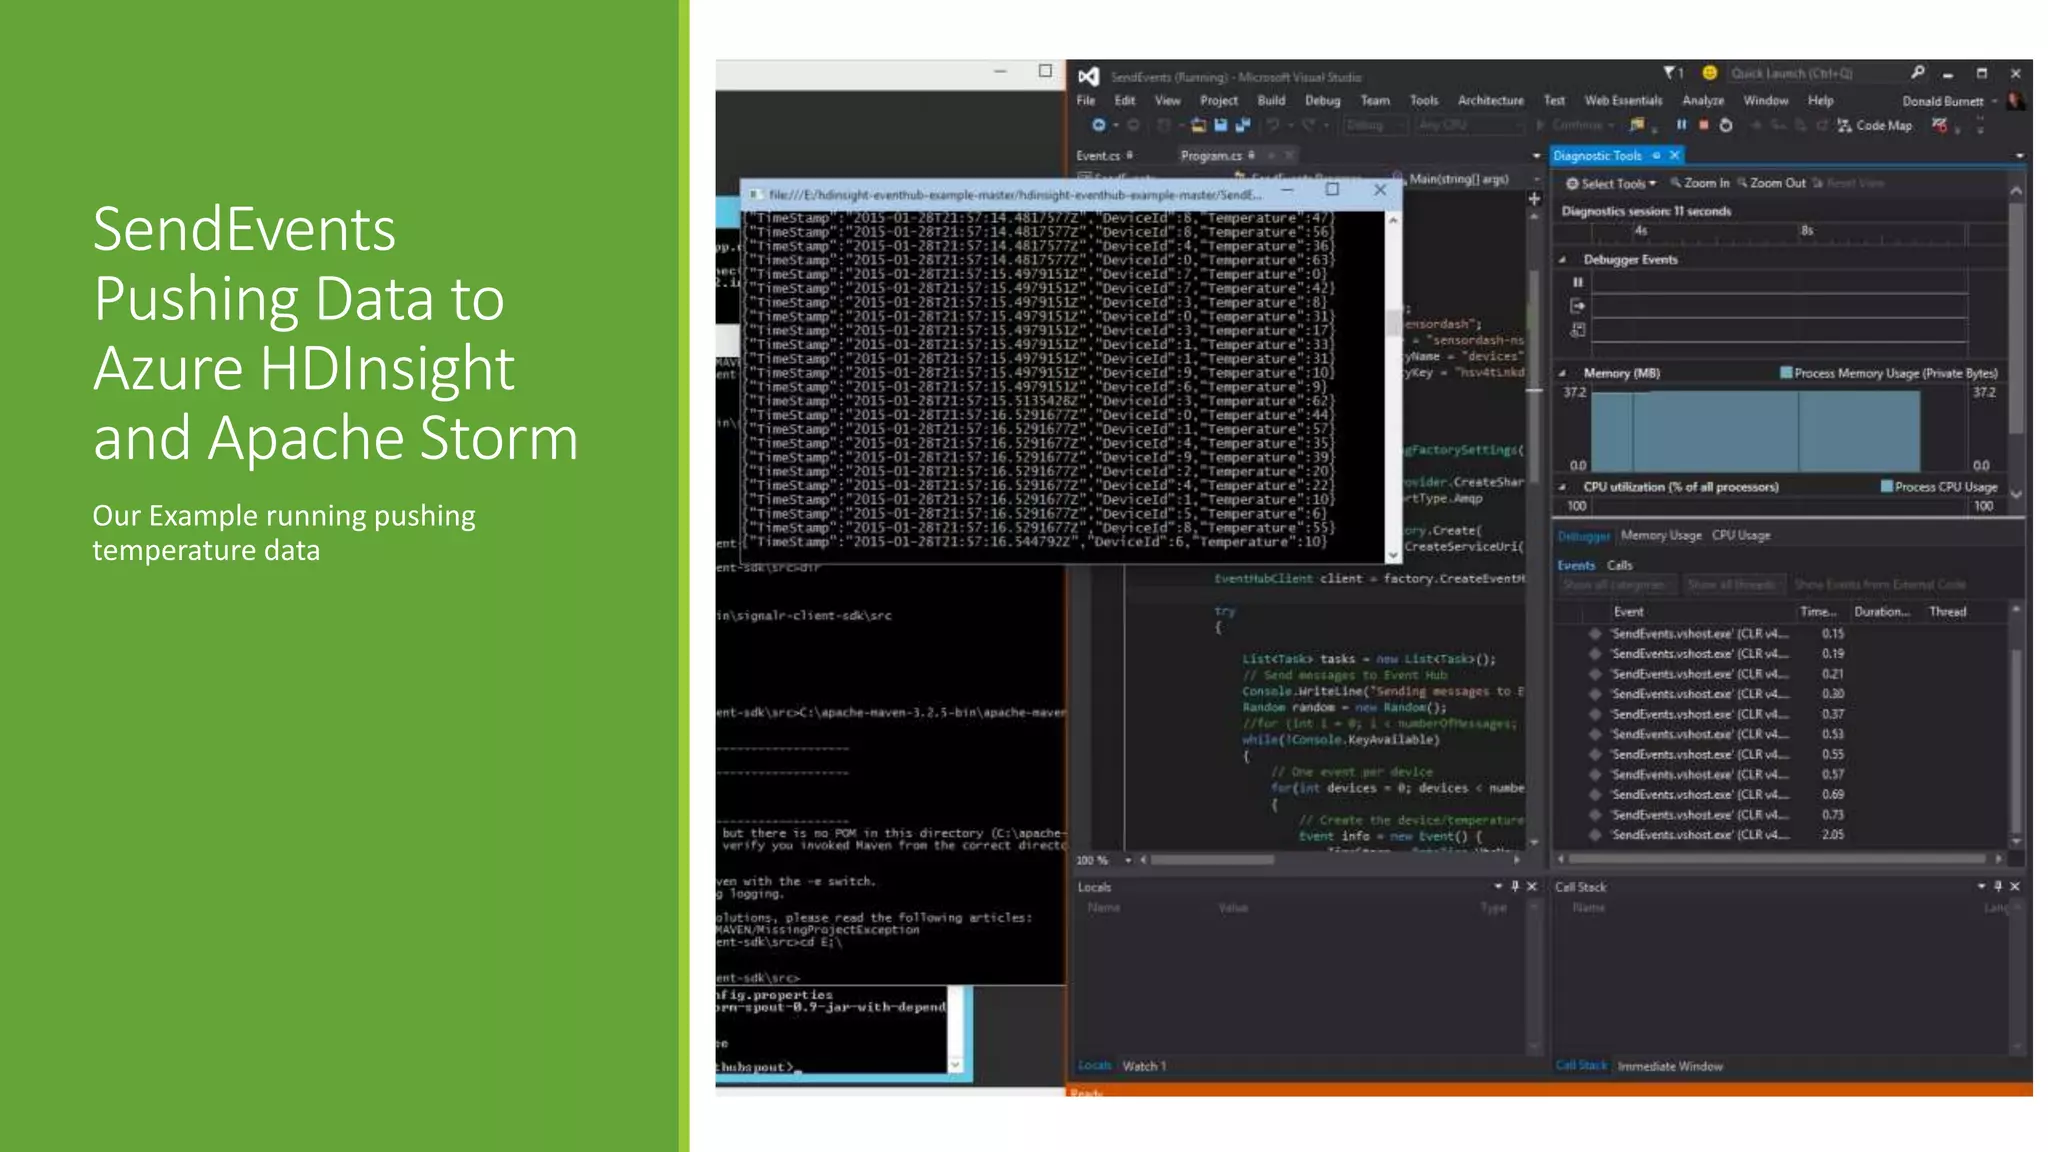Viewport: 2048px width, 1152px height.
Task: Open the Web Essentials menu
Action: click(1623, 100)
